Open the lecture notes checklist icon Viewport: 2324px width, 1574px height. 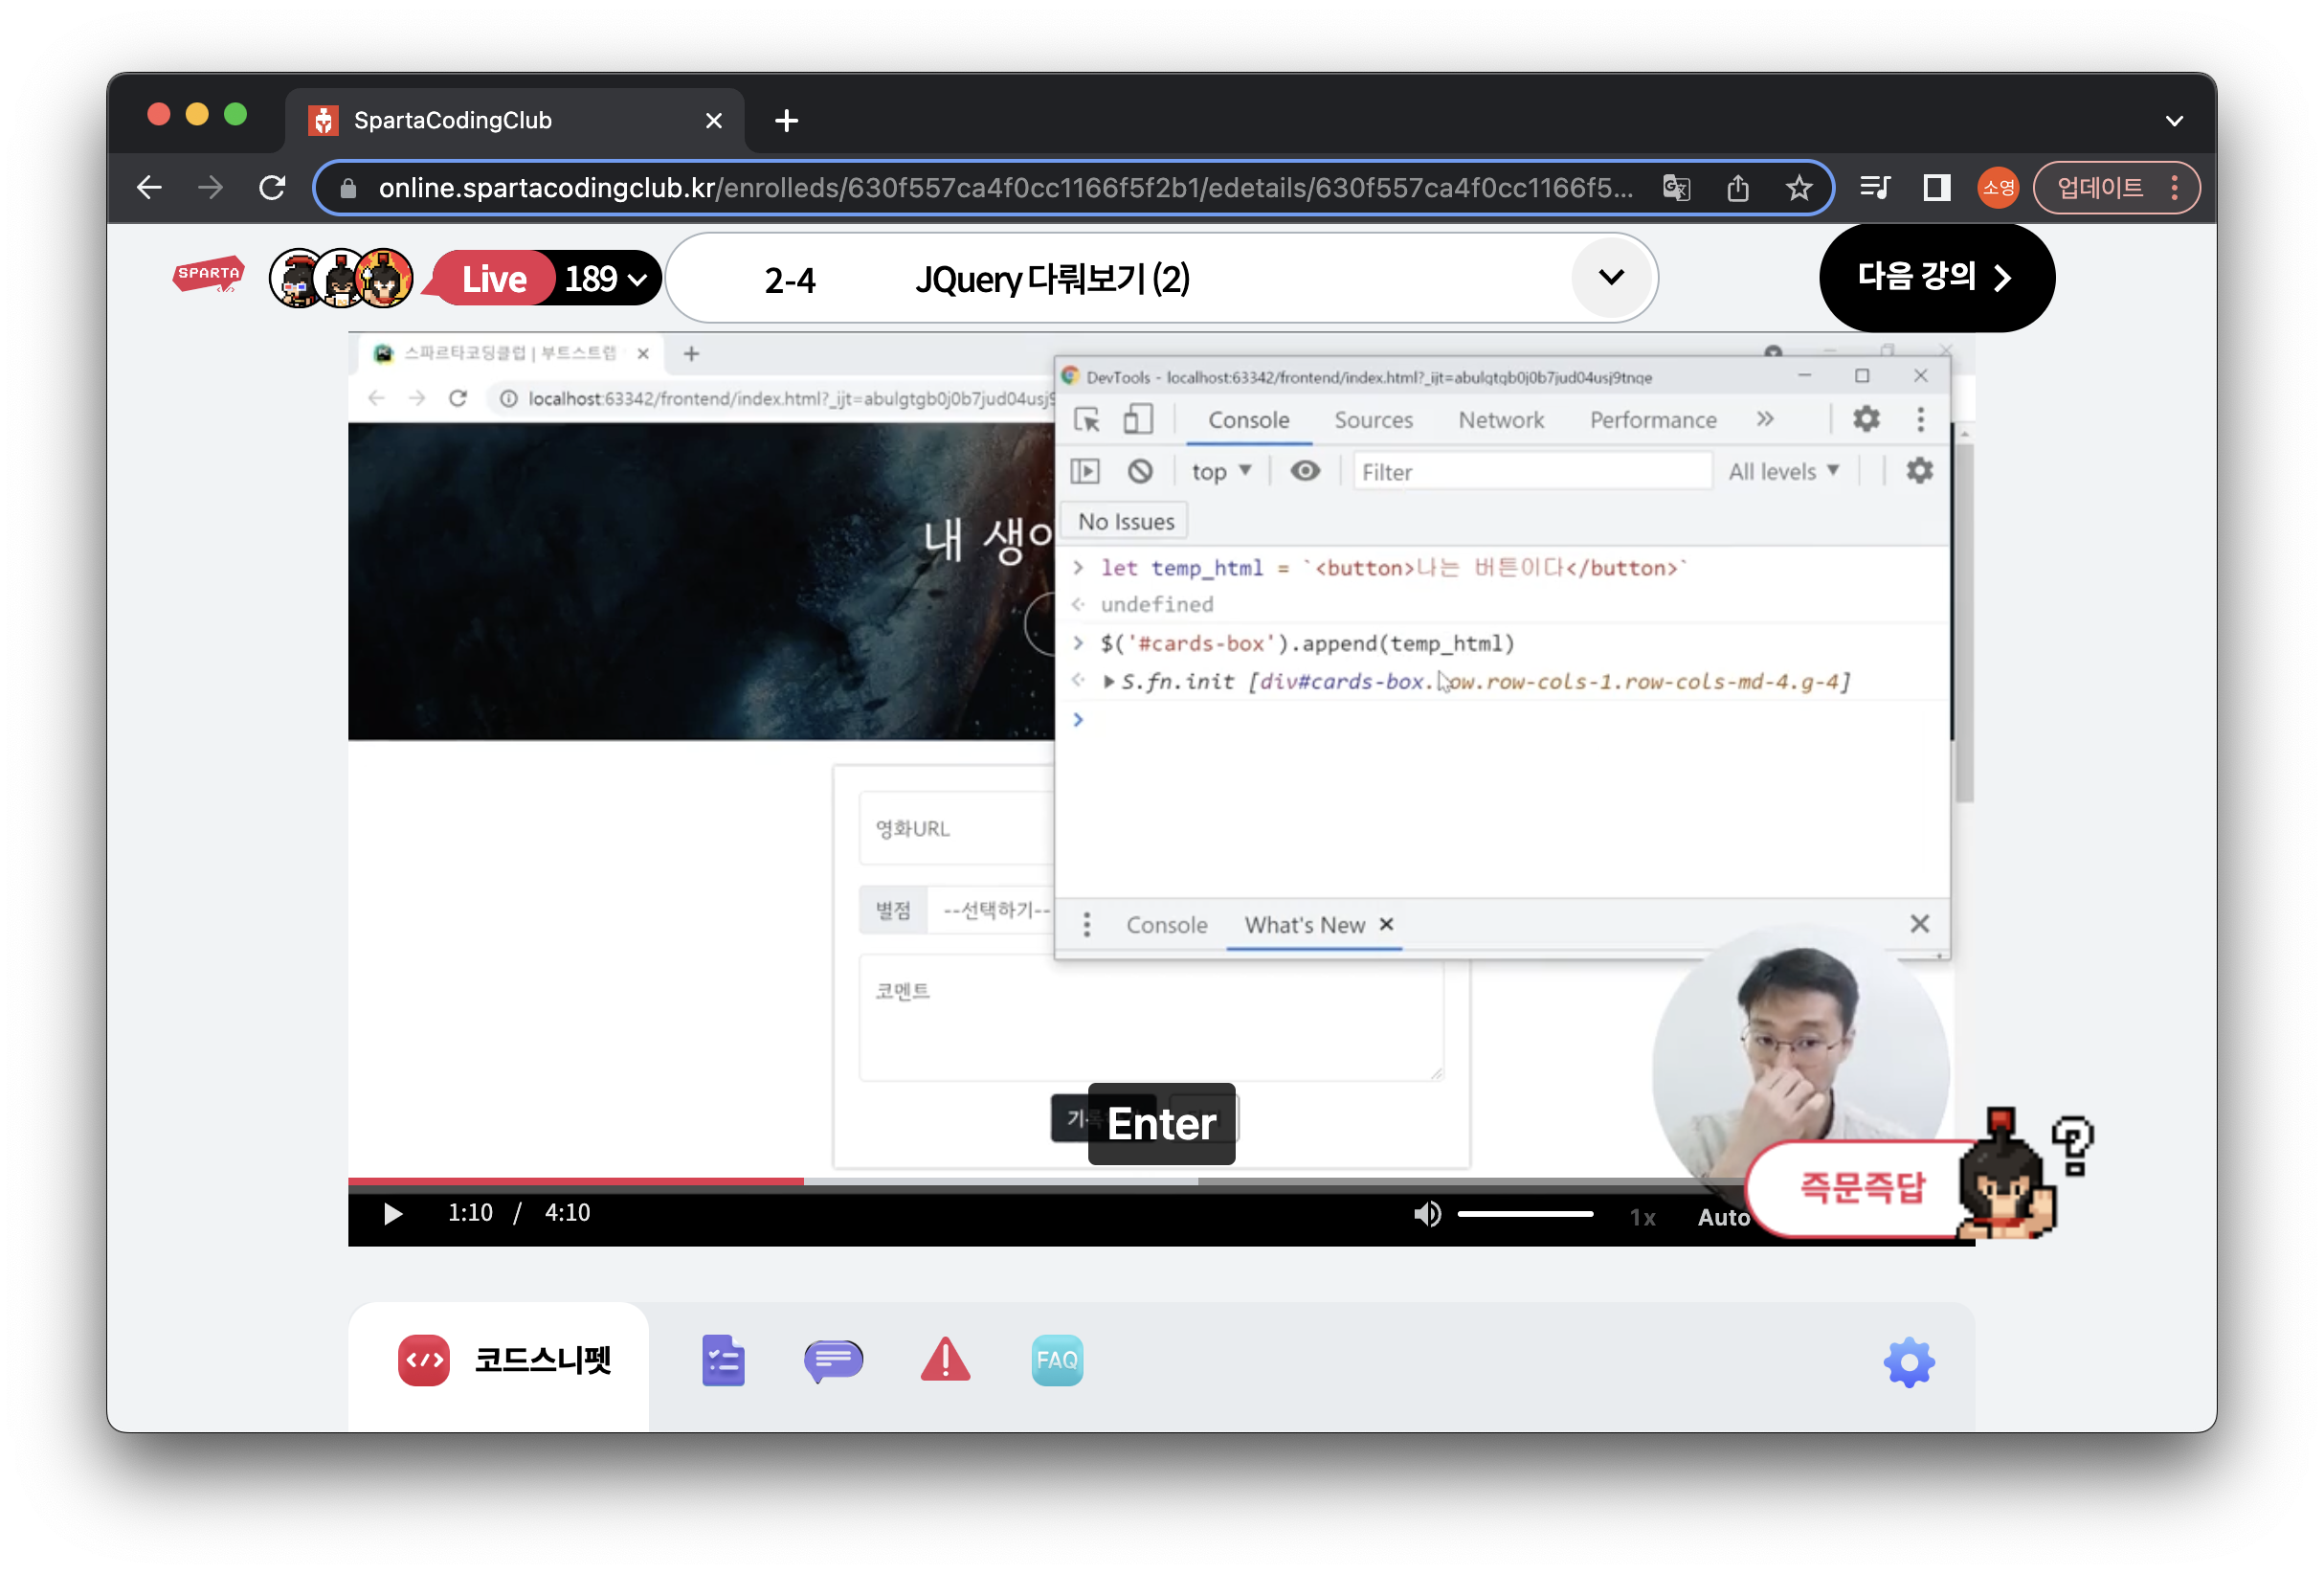point(723,1361)
